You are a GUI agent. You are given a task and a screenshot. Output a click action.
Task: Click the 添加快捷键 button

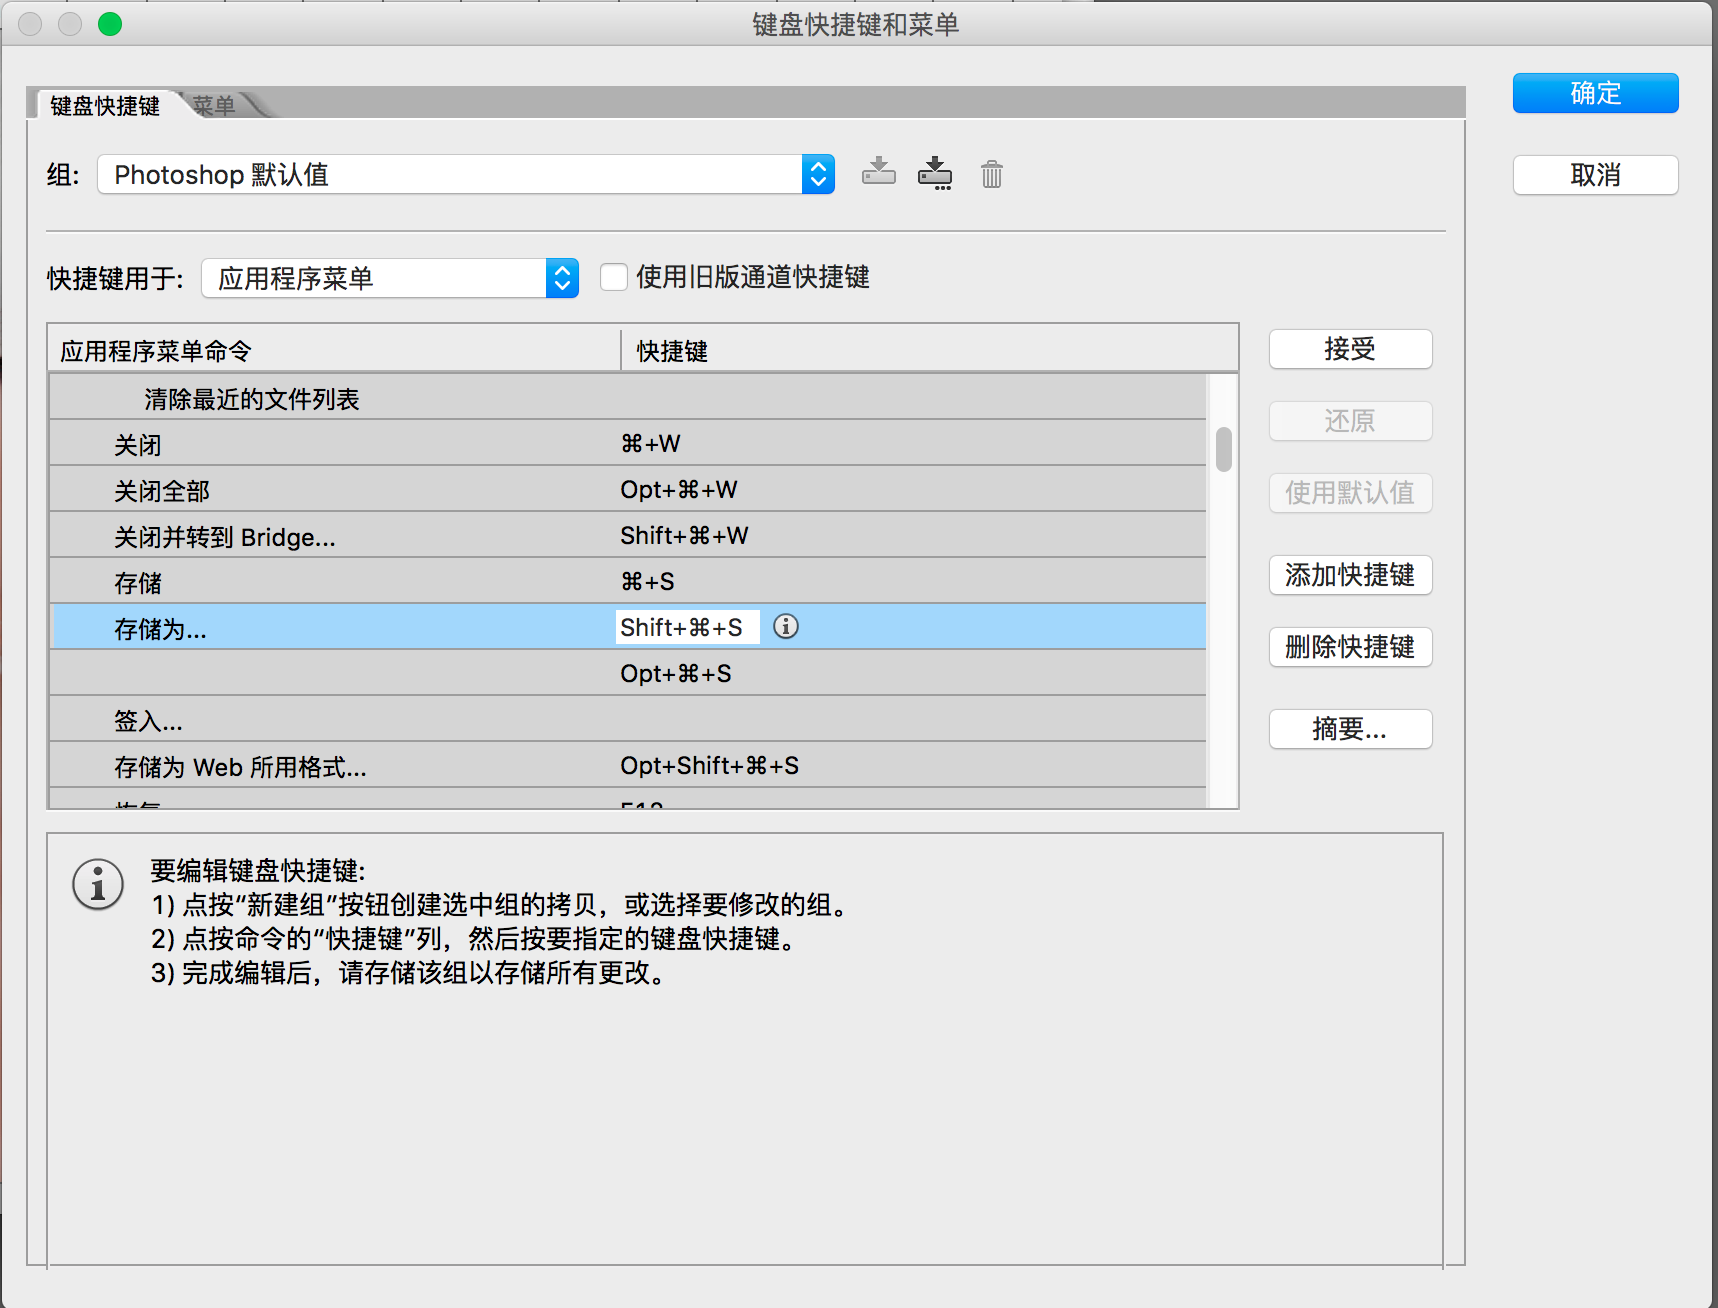(1350, 575)
